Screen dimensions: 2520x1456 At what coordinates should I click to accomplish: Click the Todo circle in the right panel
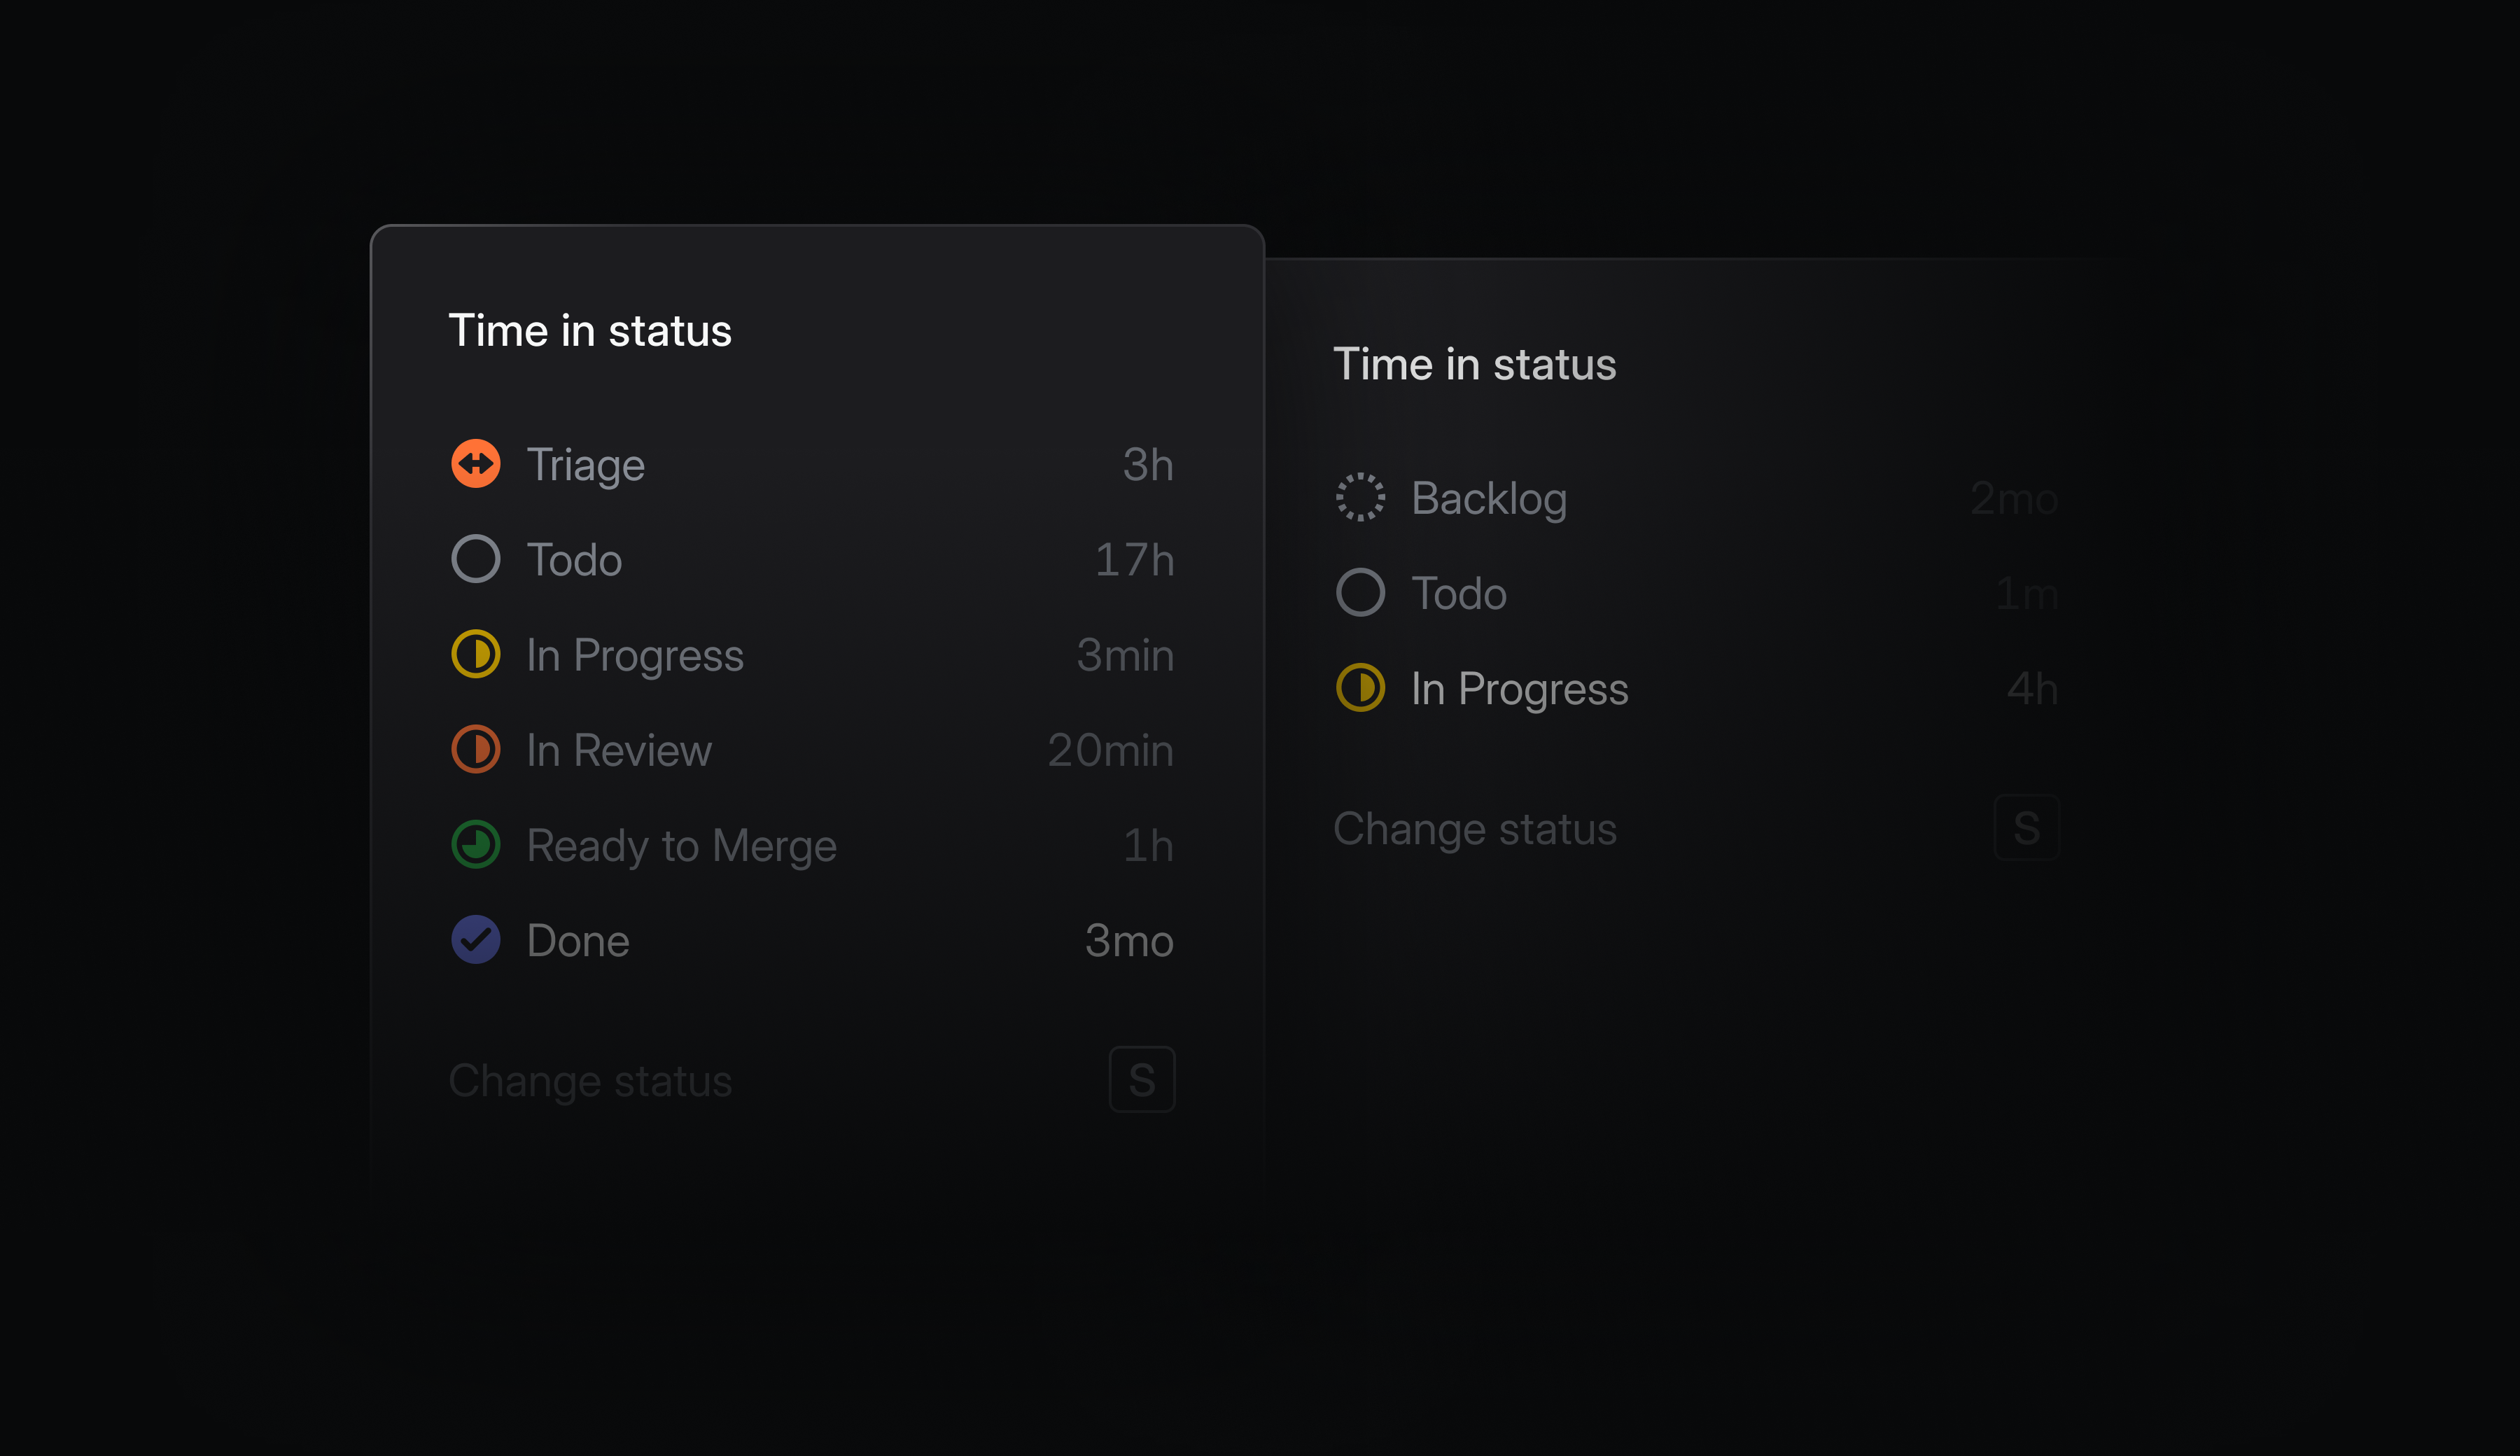[1361, 592]
